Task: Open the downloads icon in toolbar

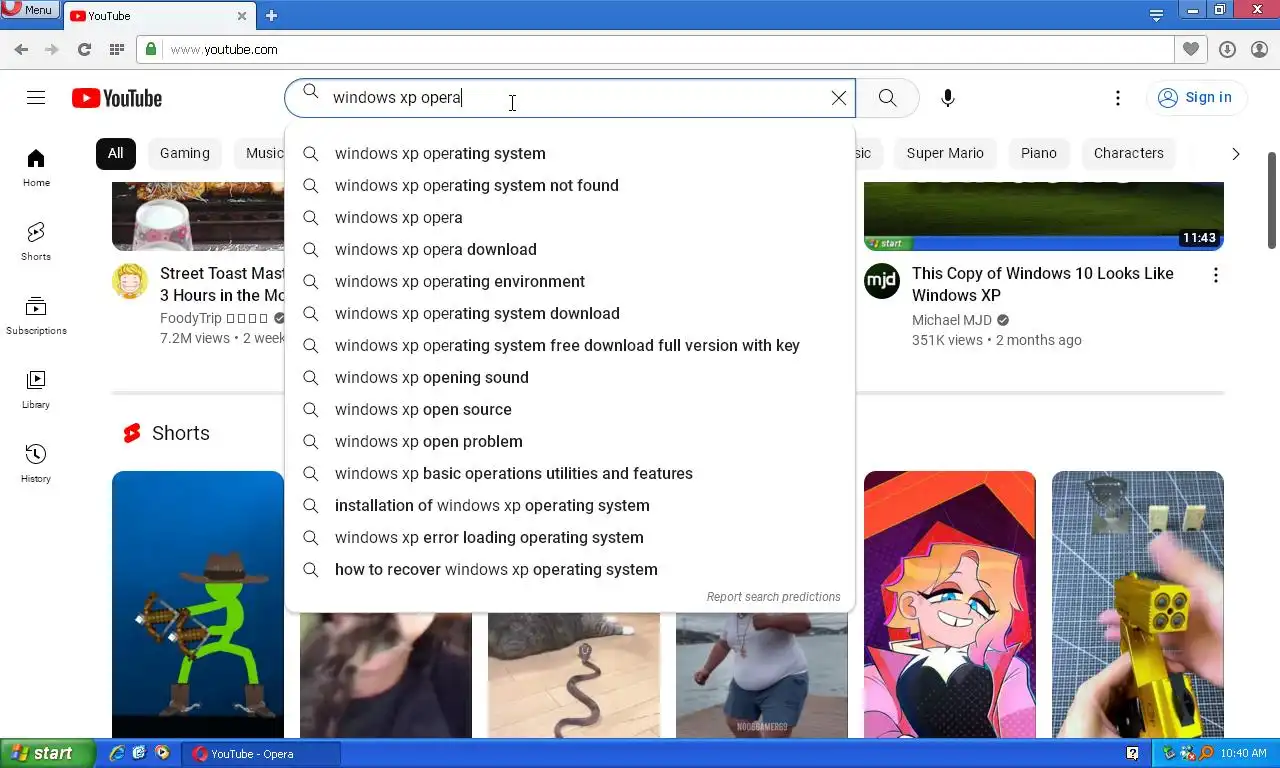Action: click(1227, 49)
